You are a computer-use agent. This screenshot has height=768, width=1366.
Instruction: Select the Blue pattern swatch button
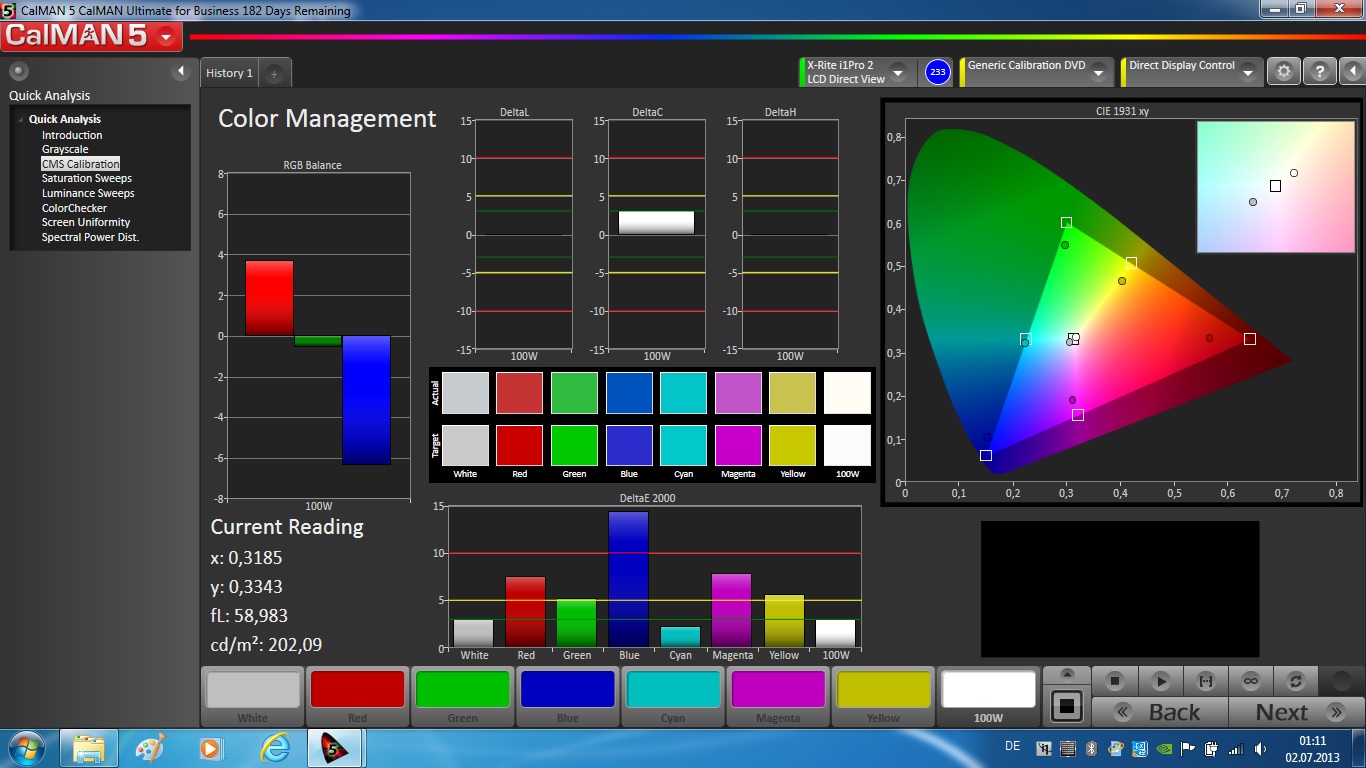568,697
